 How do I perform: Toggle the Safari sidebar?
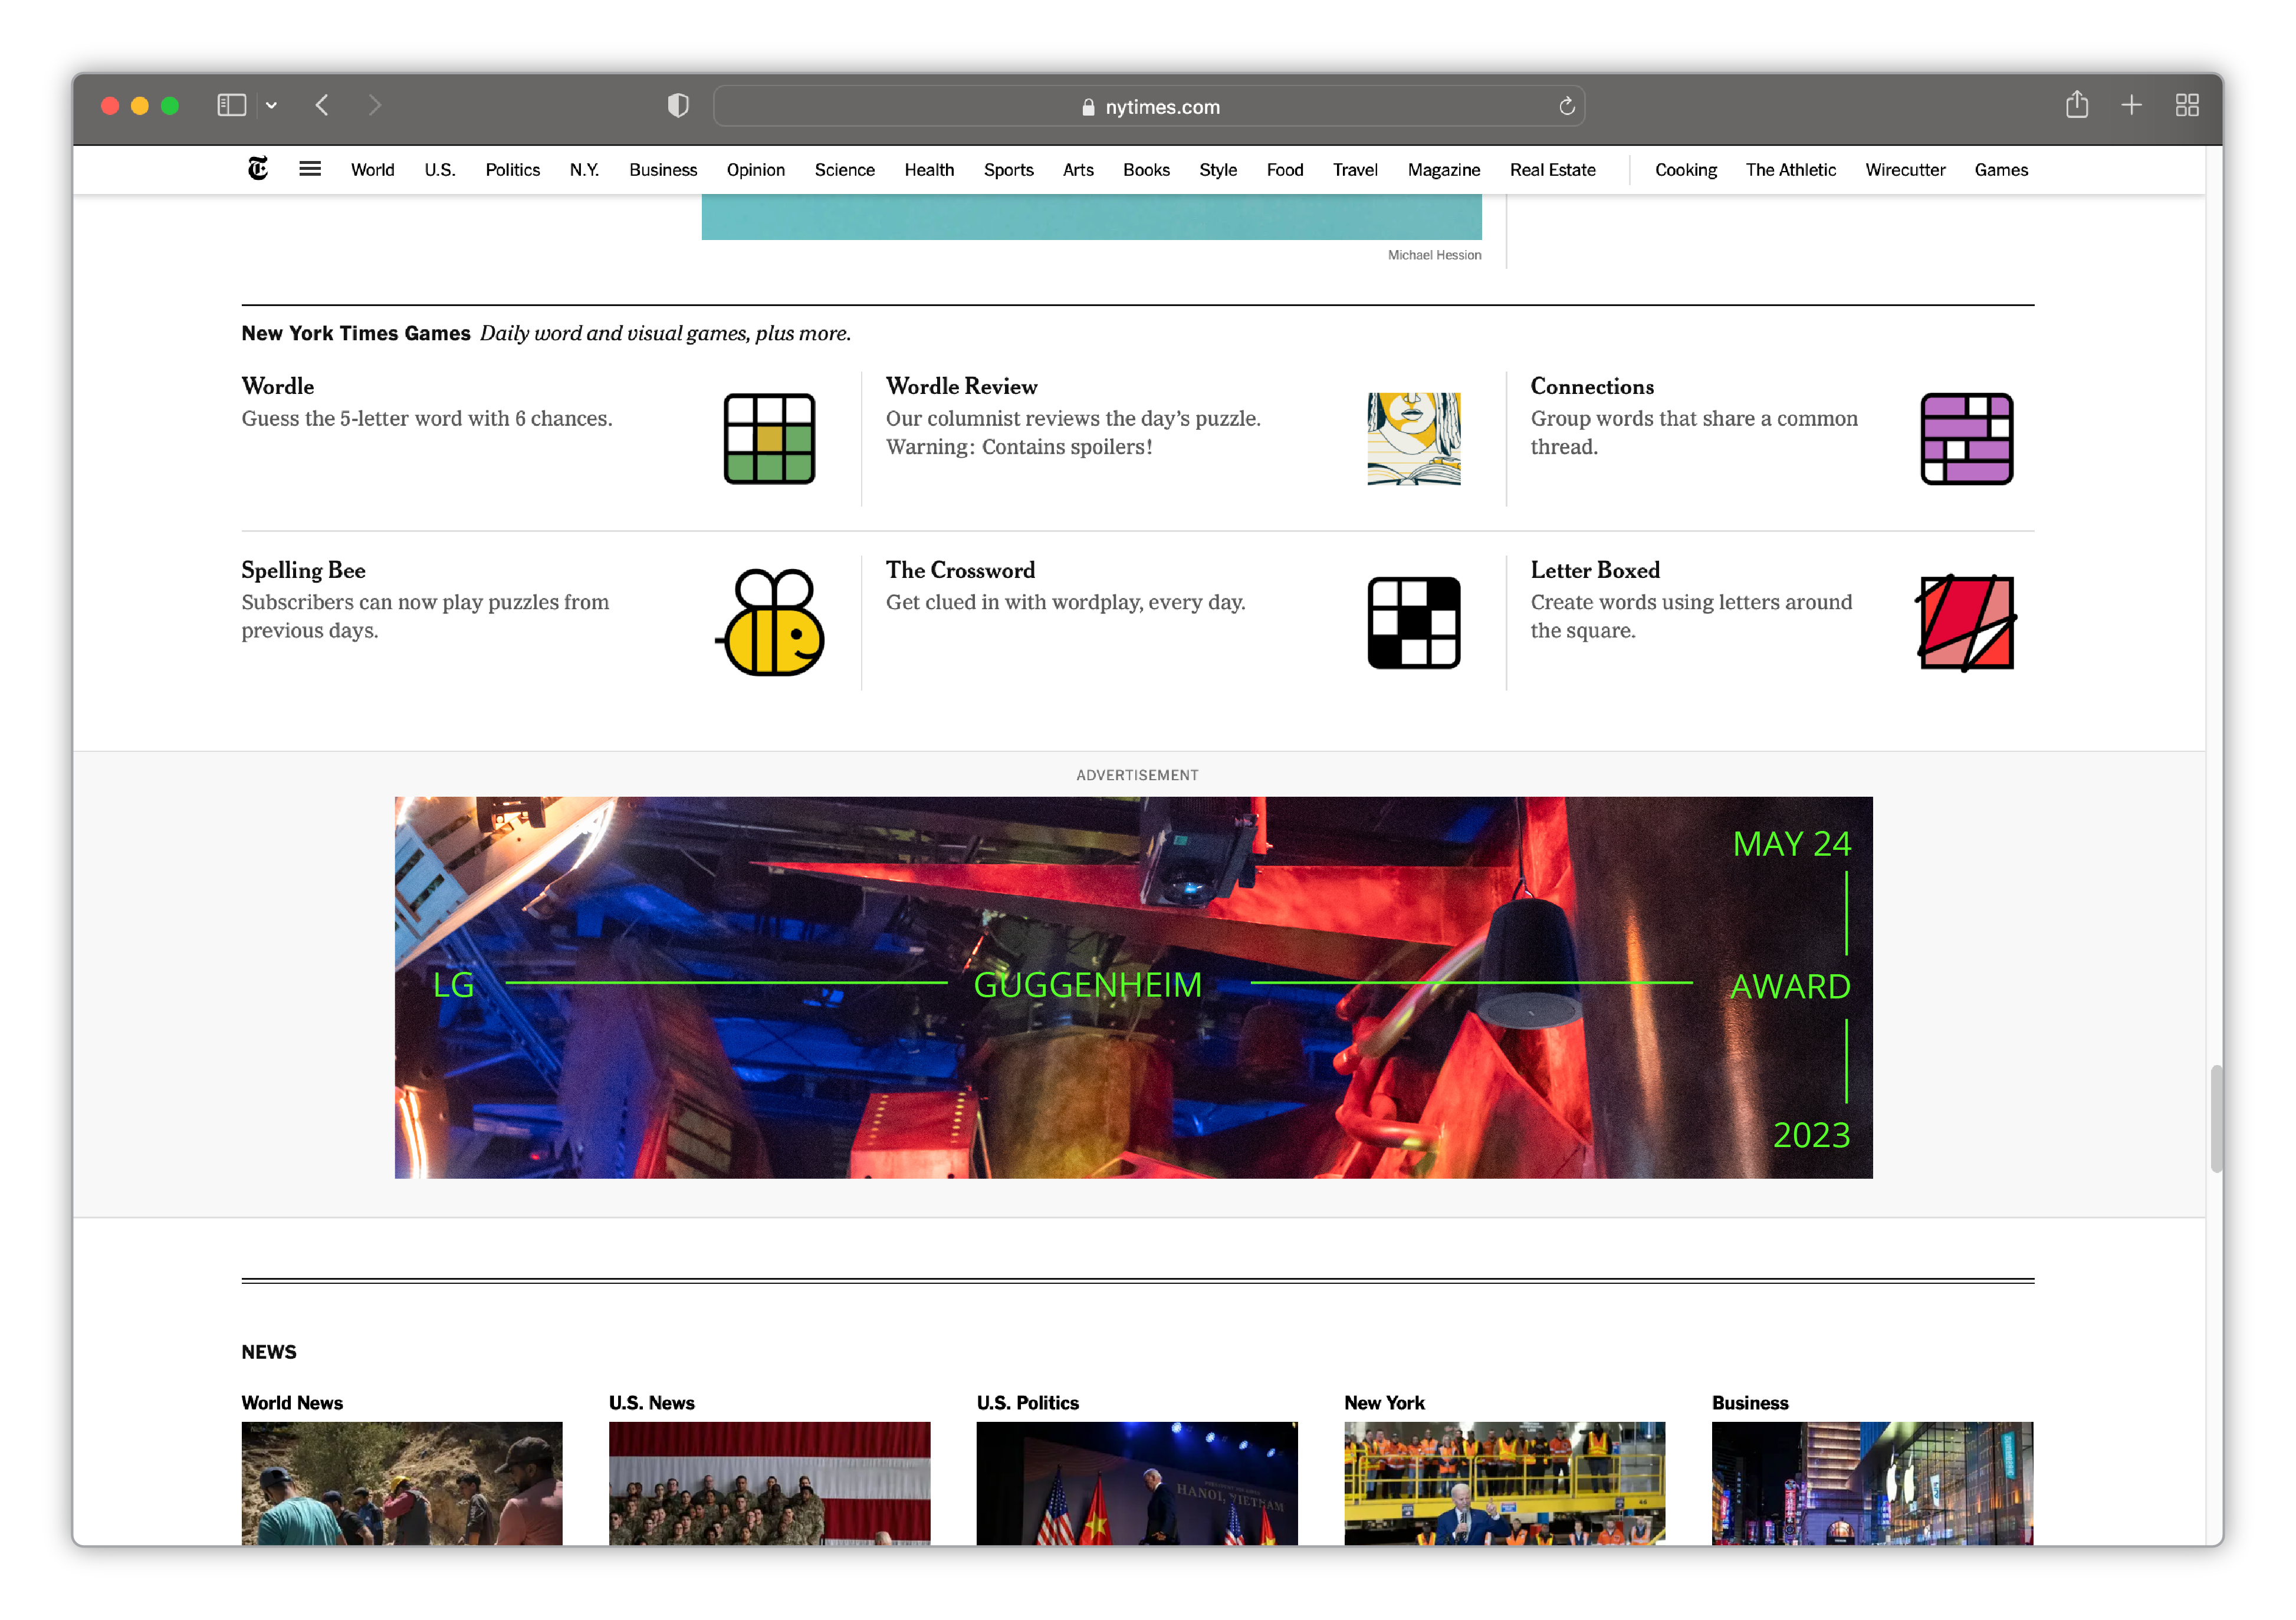[x=231, y=105]
